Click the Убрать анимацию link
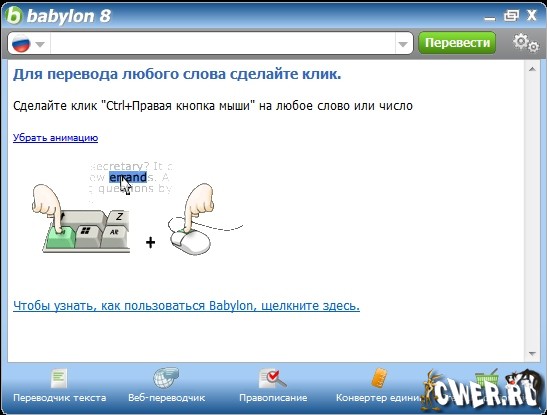 click(x=55, y=137)
